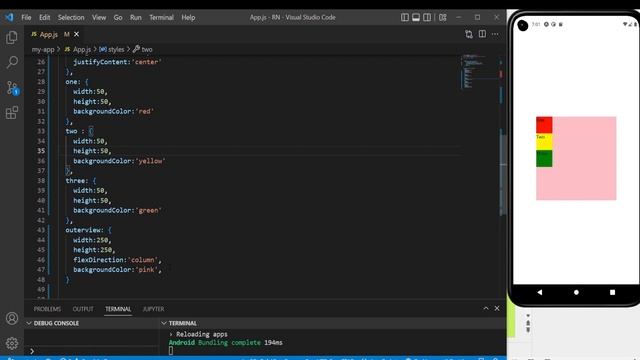
Task: Open editor More Actions ellipsis
Action: 495,34
